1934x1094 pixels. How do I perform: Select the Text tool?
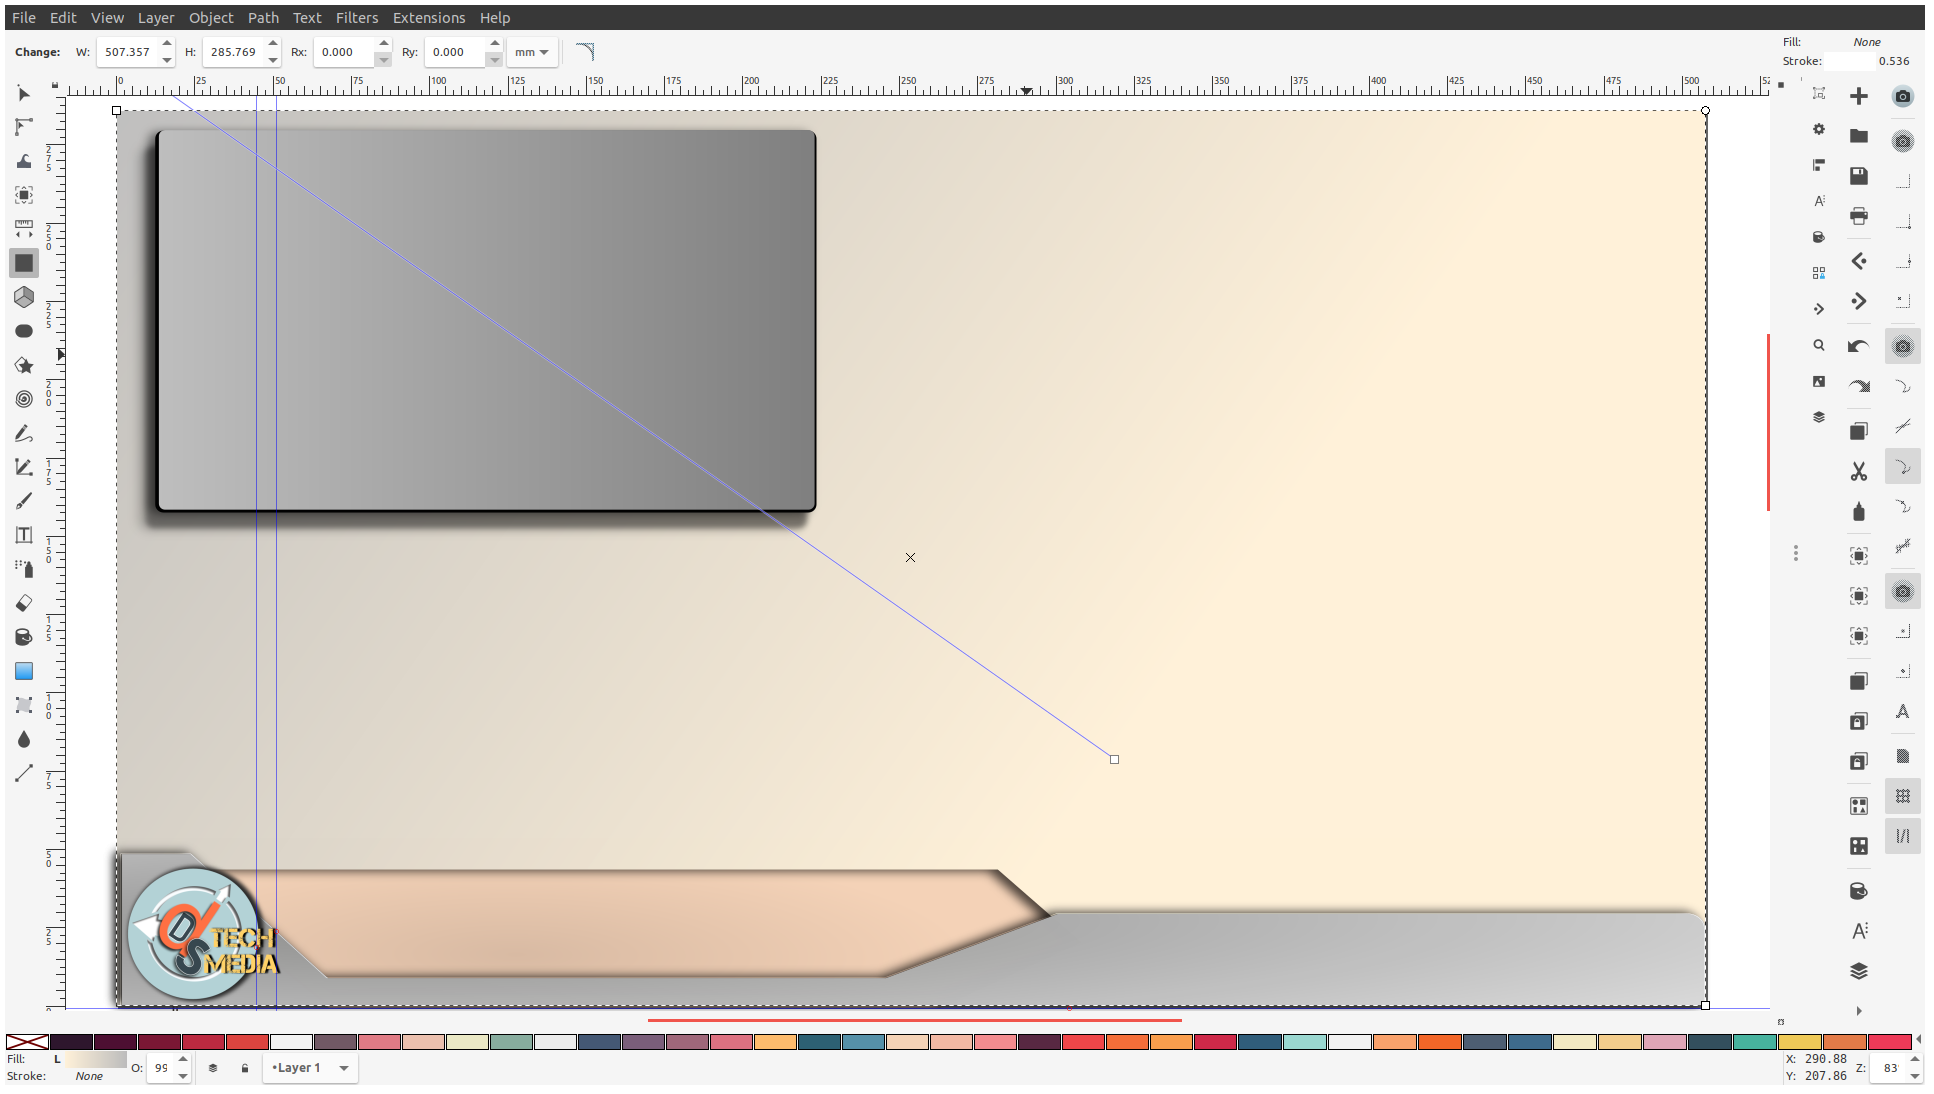[24, 535]
